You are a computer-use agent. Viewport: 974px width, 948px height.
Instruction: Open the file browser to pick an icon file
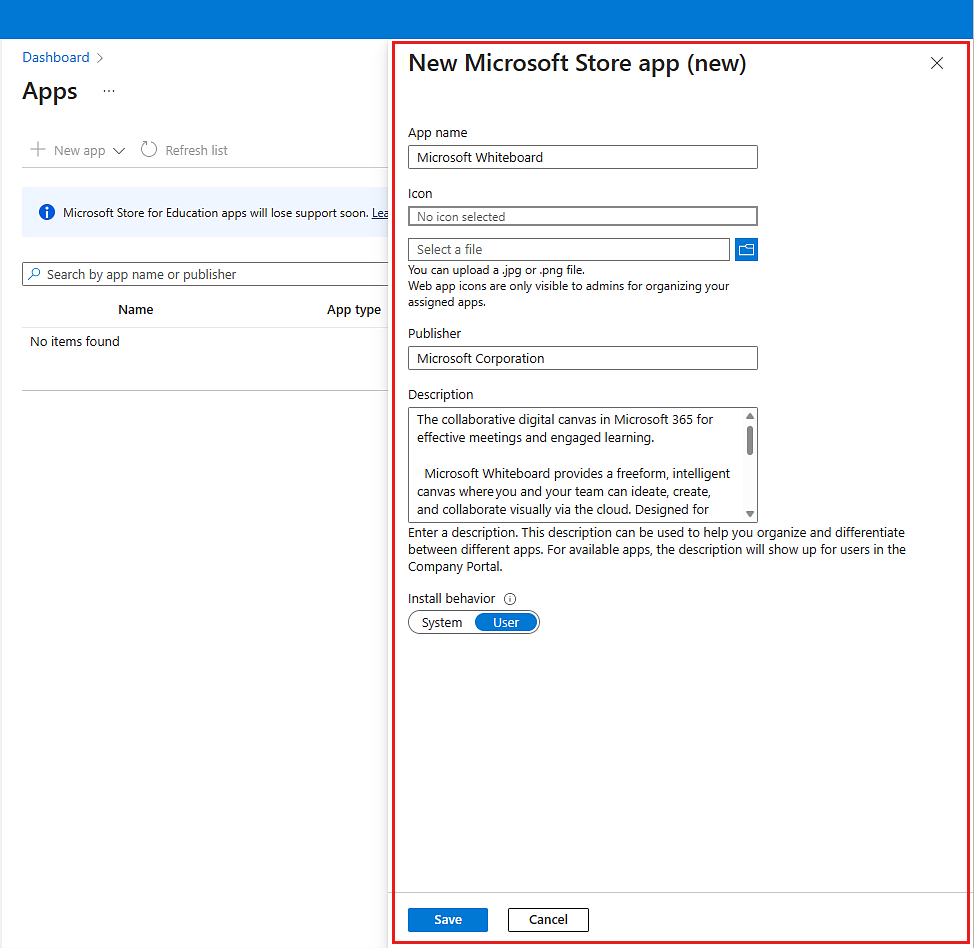click(x=746, y=249)
